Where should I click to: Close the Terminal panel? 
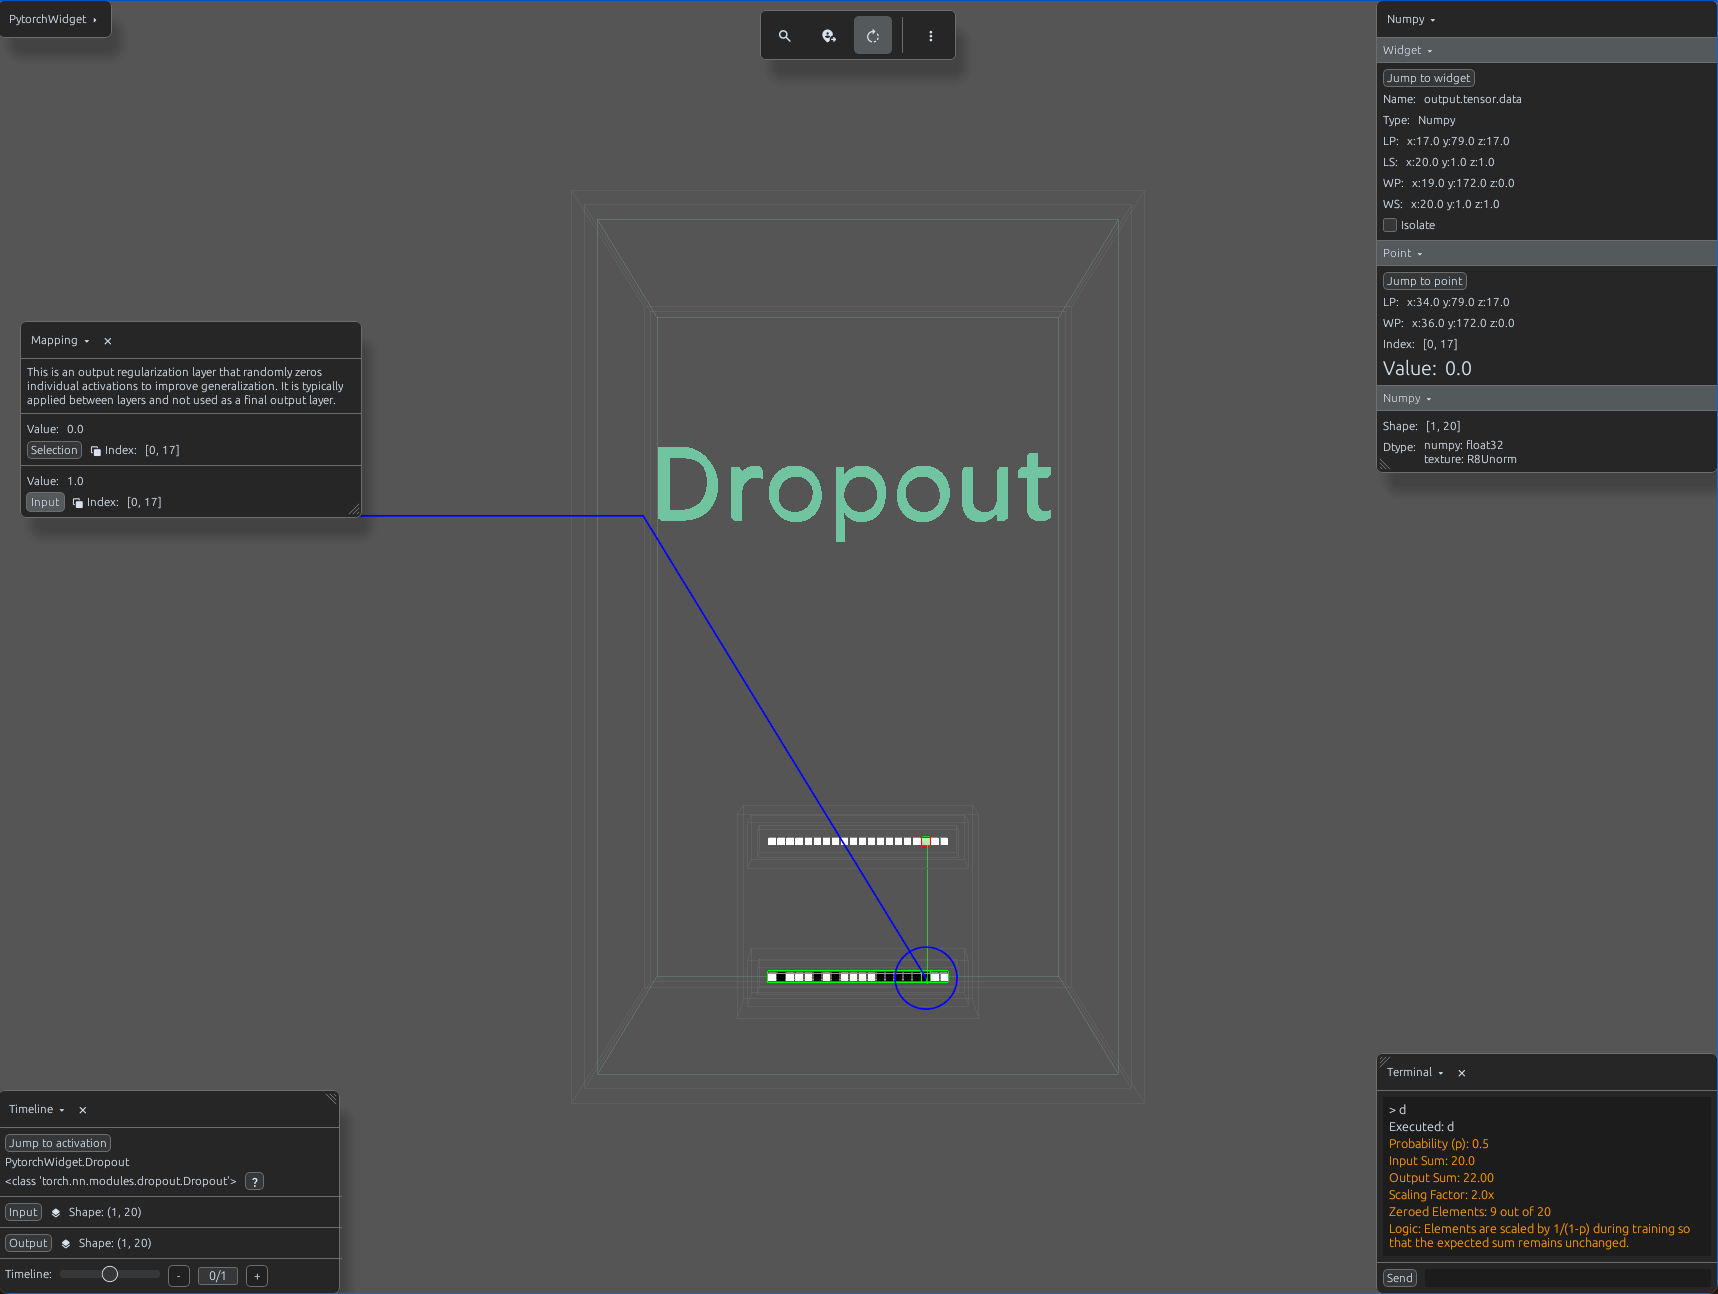(1462, 1073)
